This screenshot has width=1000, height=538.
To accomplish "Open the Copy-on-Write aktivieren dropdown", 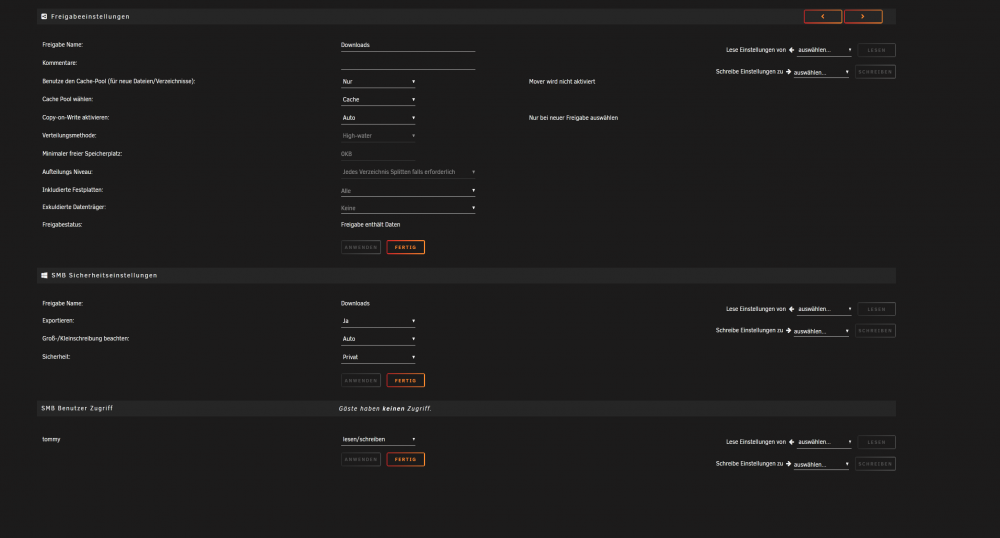I will tap(378, 118).
